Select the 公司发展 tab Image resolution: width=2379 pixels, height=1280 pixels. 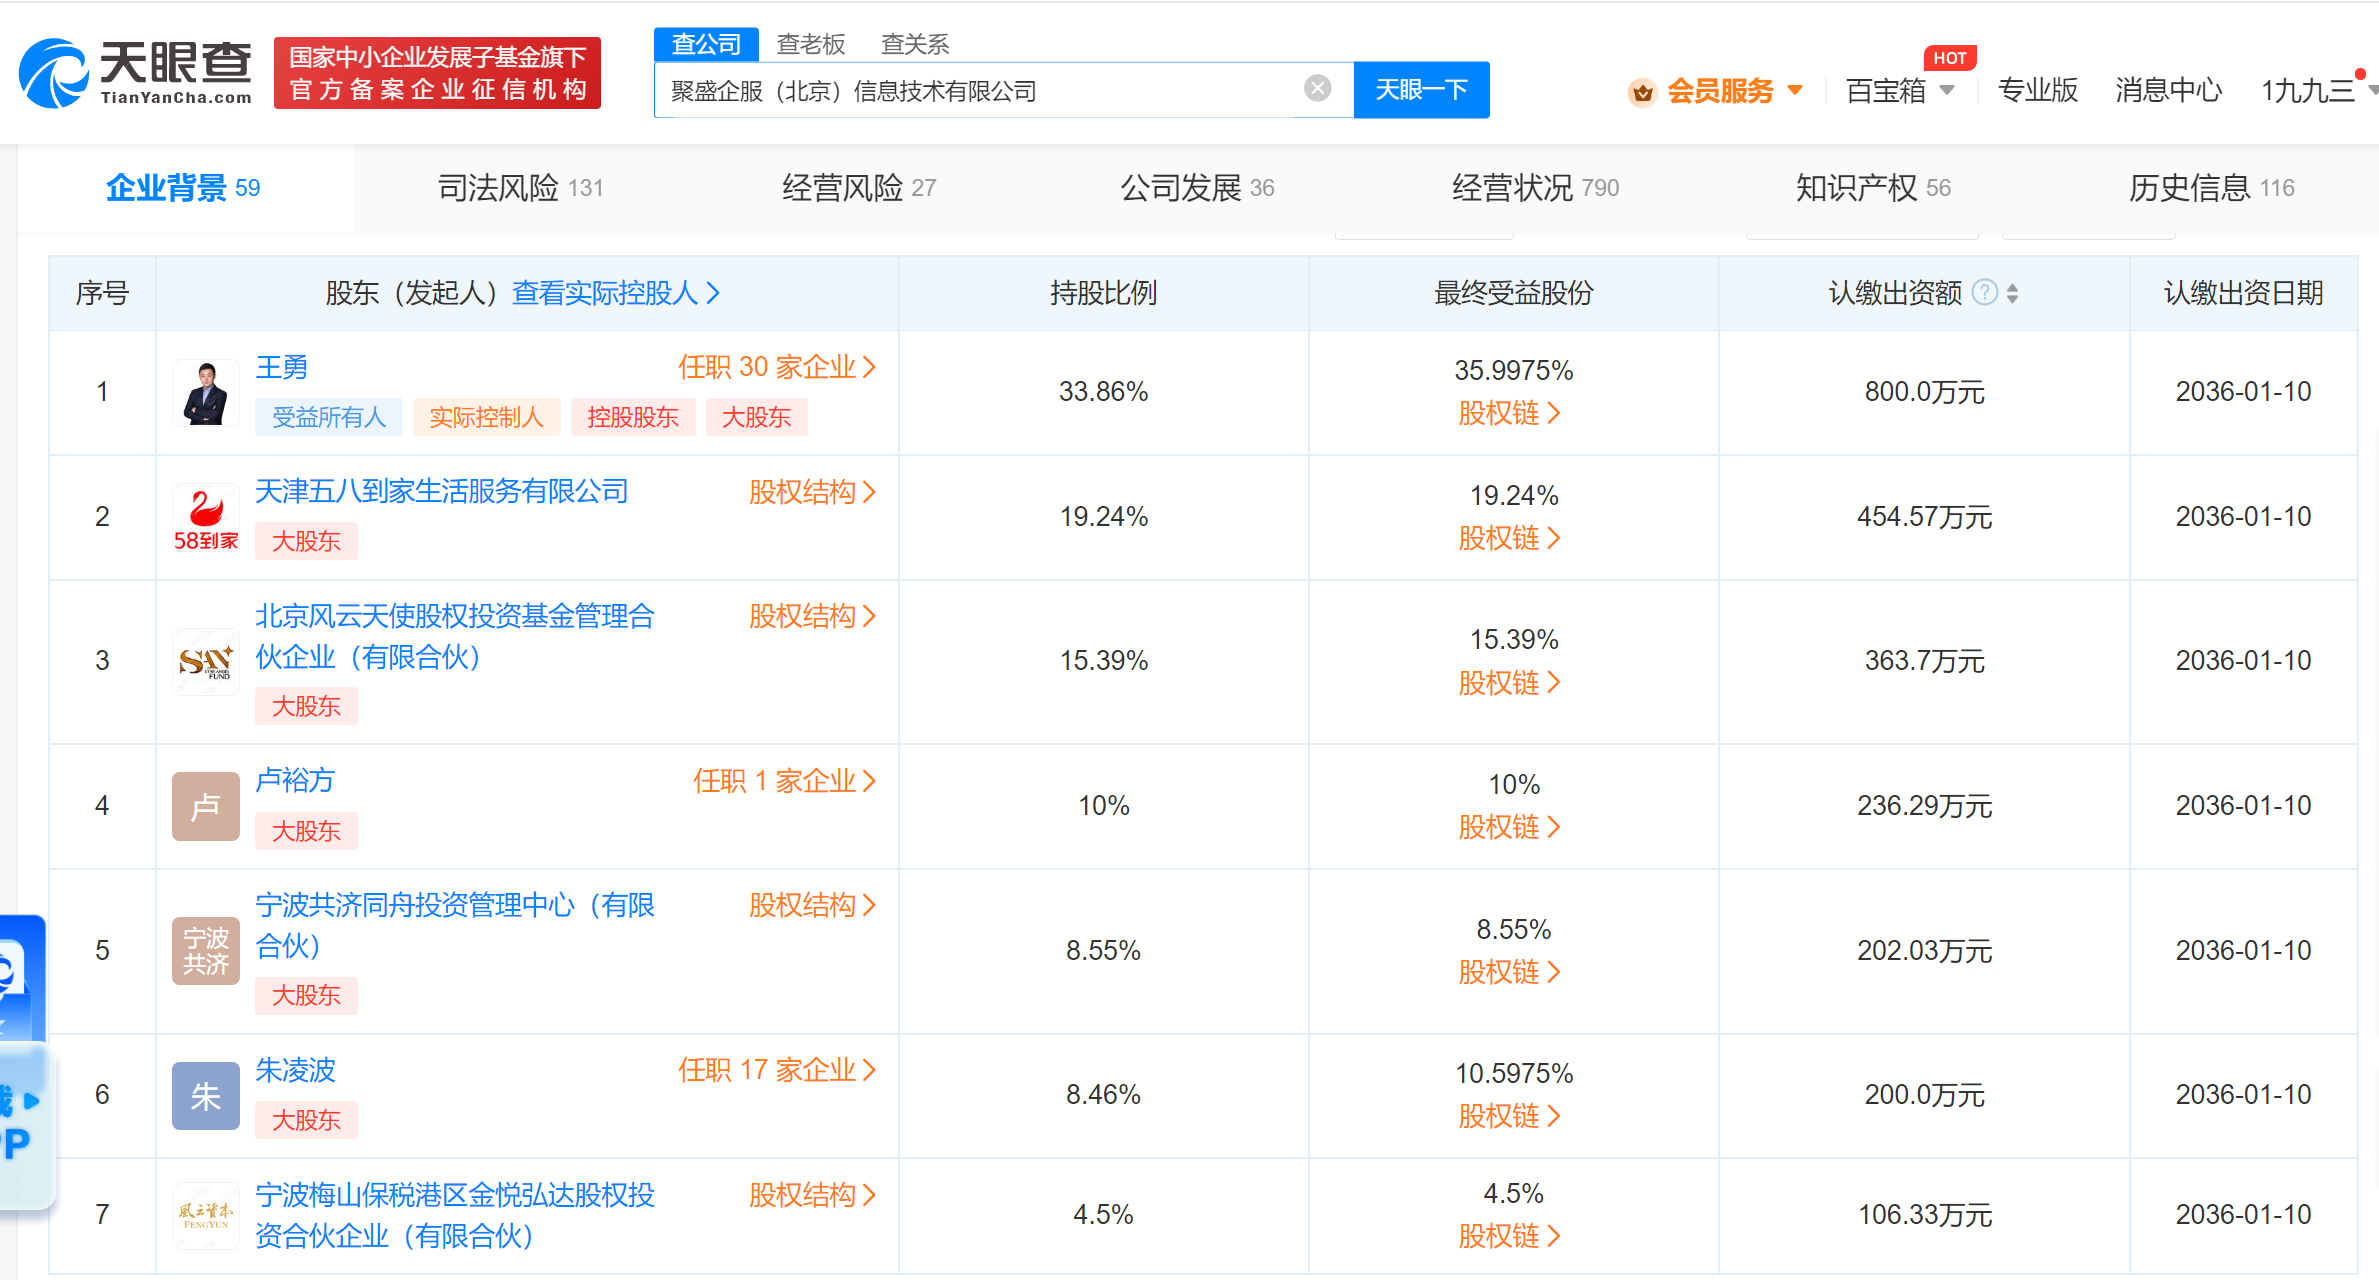(1197, 188)
